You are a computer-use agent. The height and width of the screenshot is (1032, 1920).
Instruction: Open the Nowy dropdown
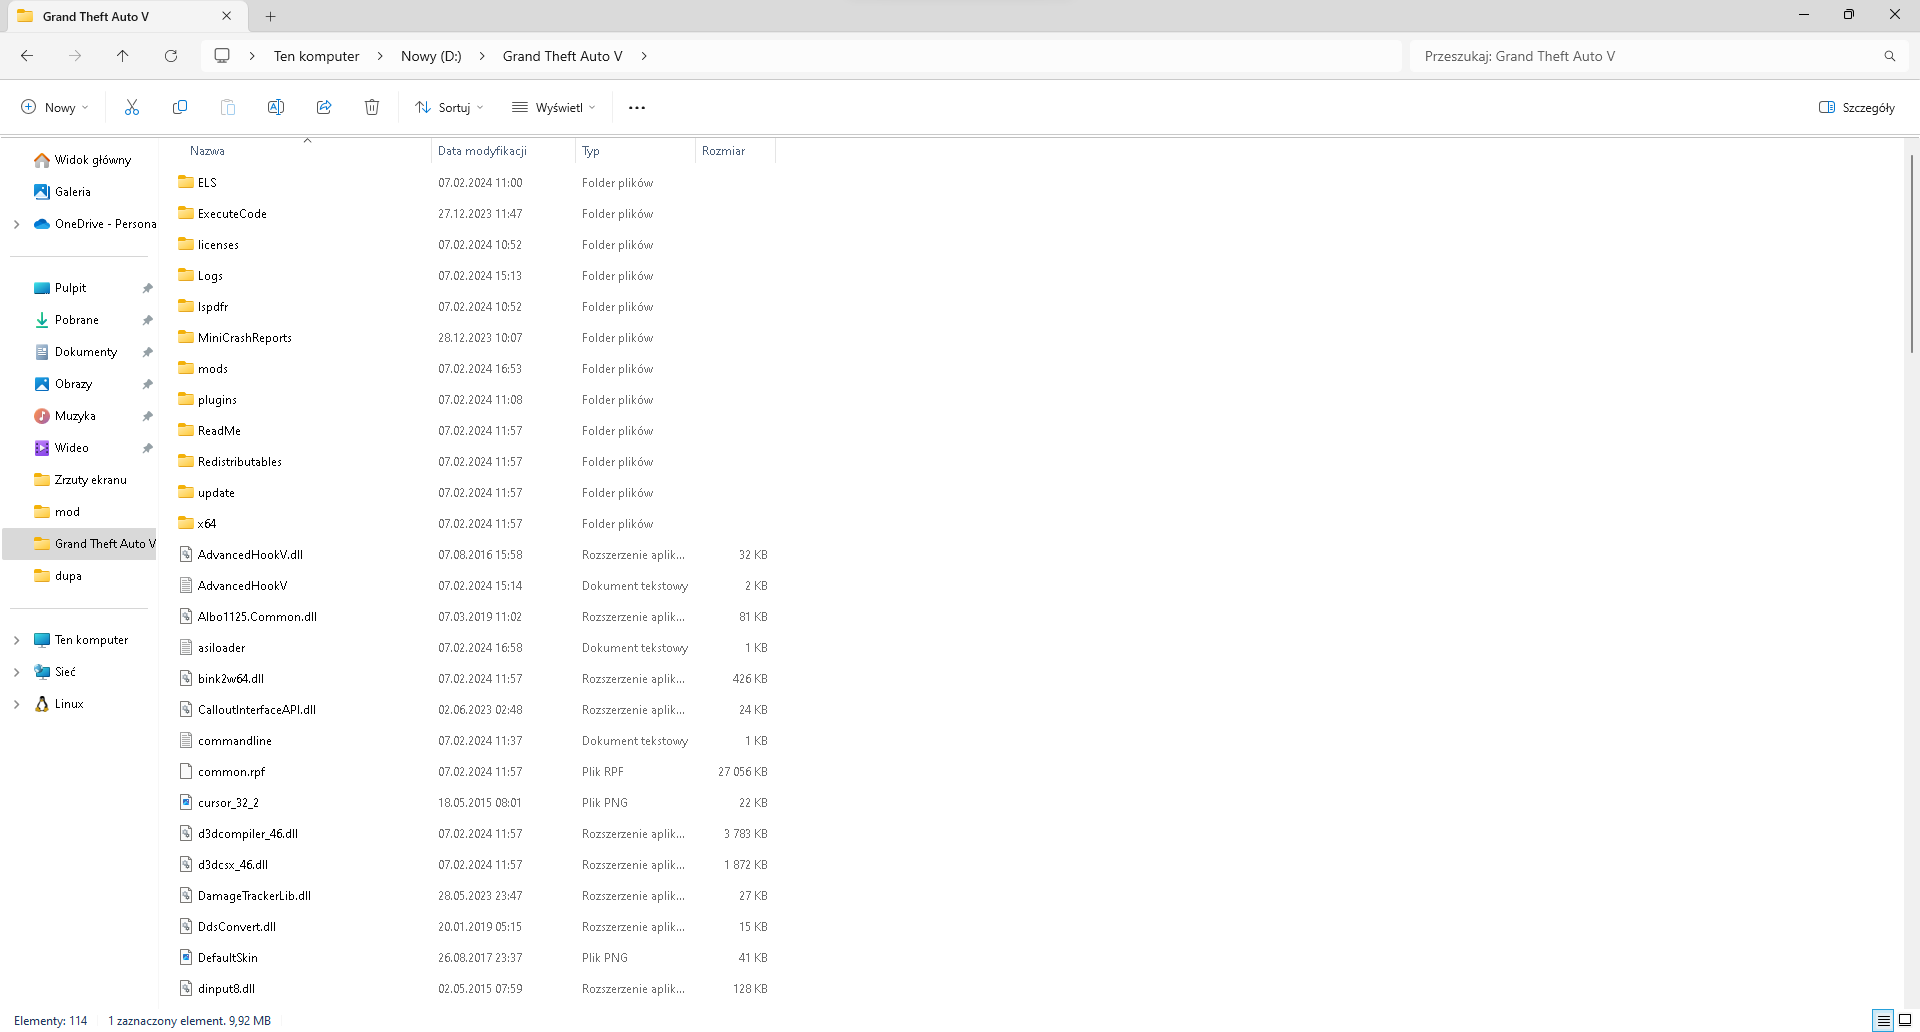coord(55,107)
